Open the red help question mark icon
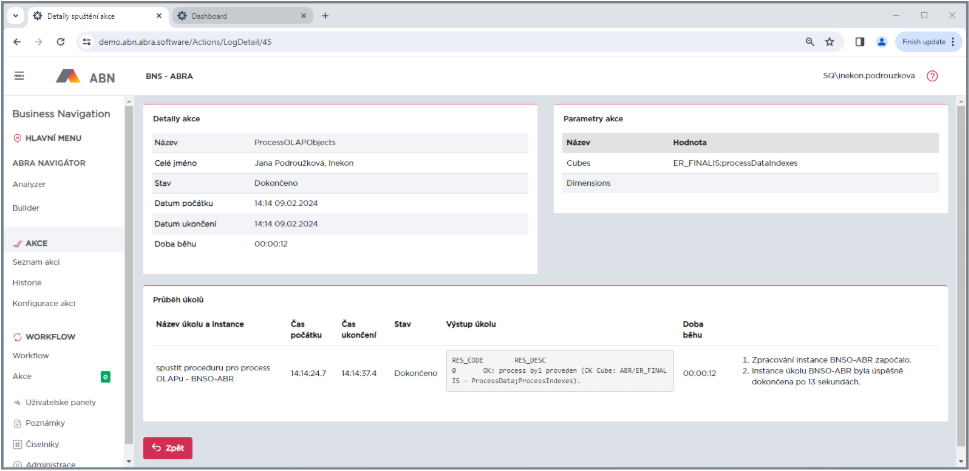This screenshot has height=471, width=969. coord(933,76)
